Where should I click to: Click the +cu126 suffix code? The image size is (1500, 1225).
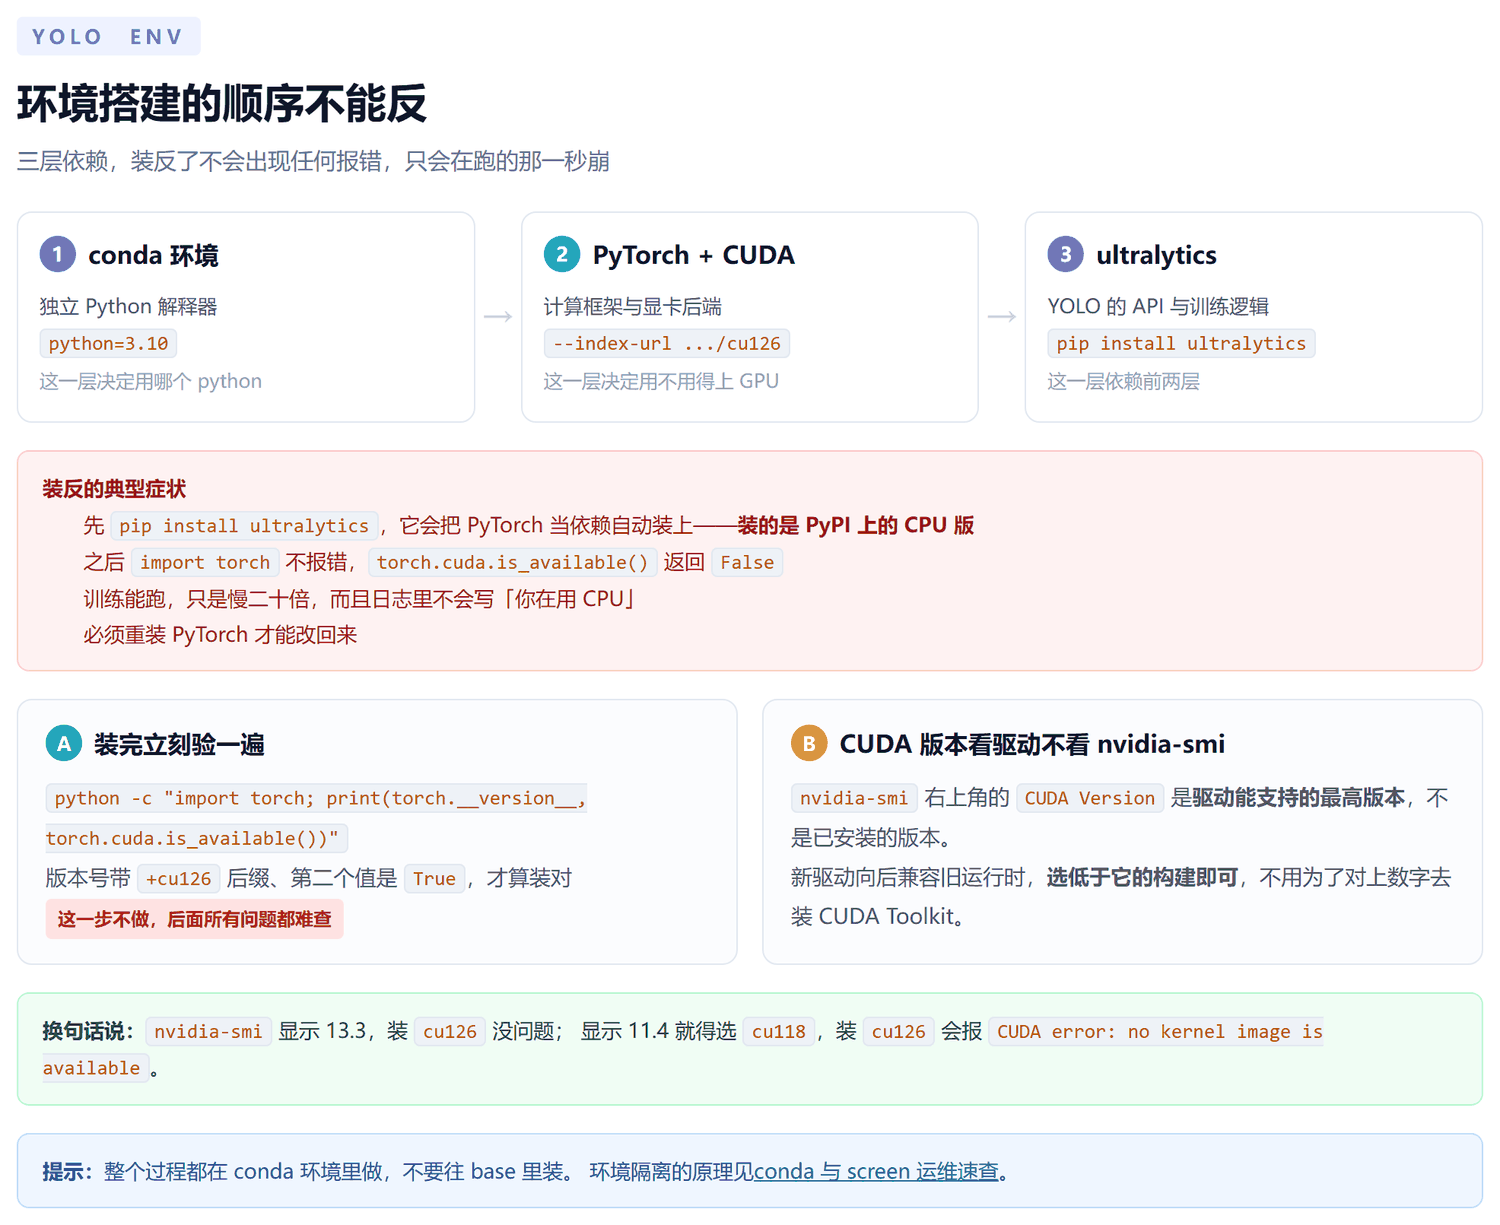(179, 878)
